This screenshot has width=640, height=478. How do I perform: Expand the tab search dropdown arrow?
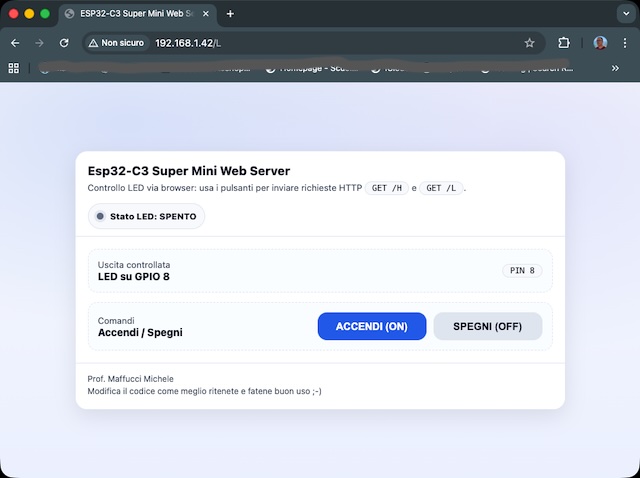625,14
